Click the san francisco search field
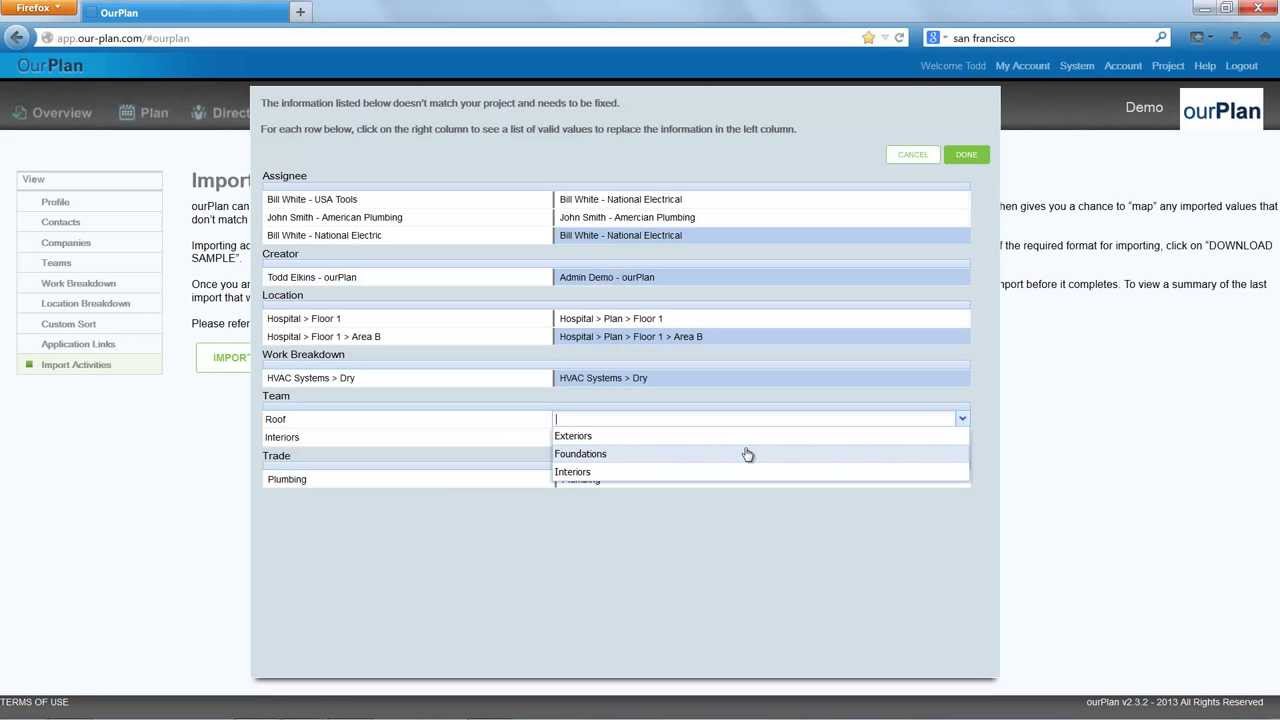The image size is (1280, 720). [x=1050, y=38]
